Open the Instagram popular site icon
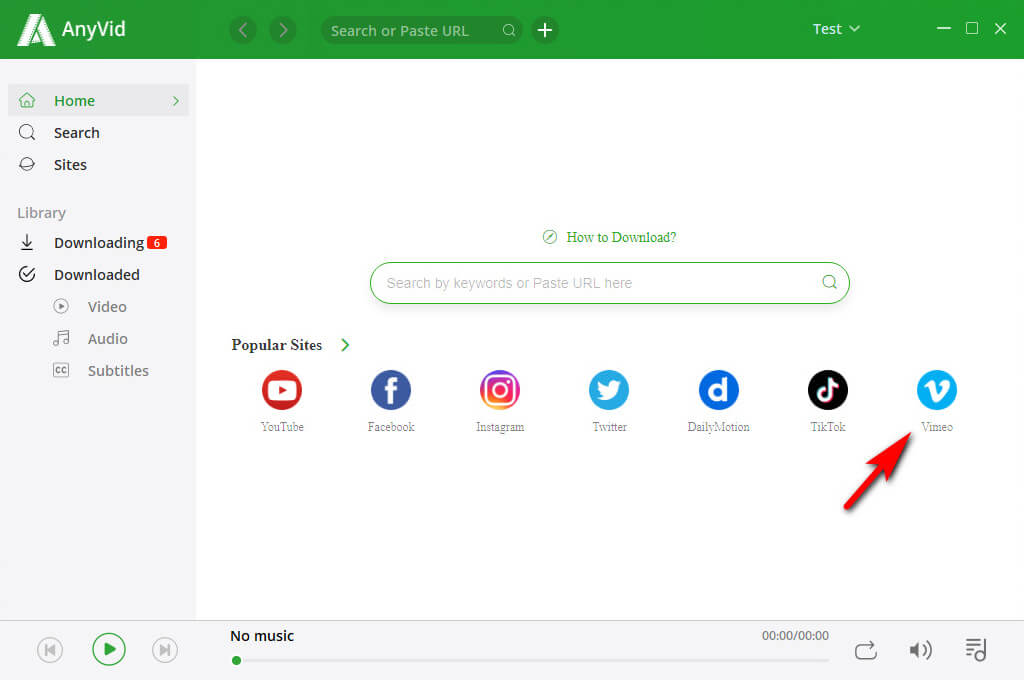 point(500,390)
